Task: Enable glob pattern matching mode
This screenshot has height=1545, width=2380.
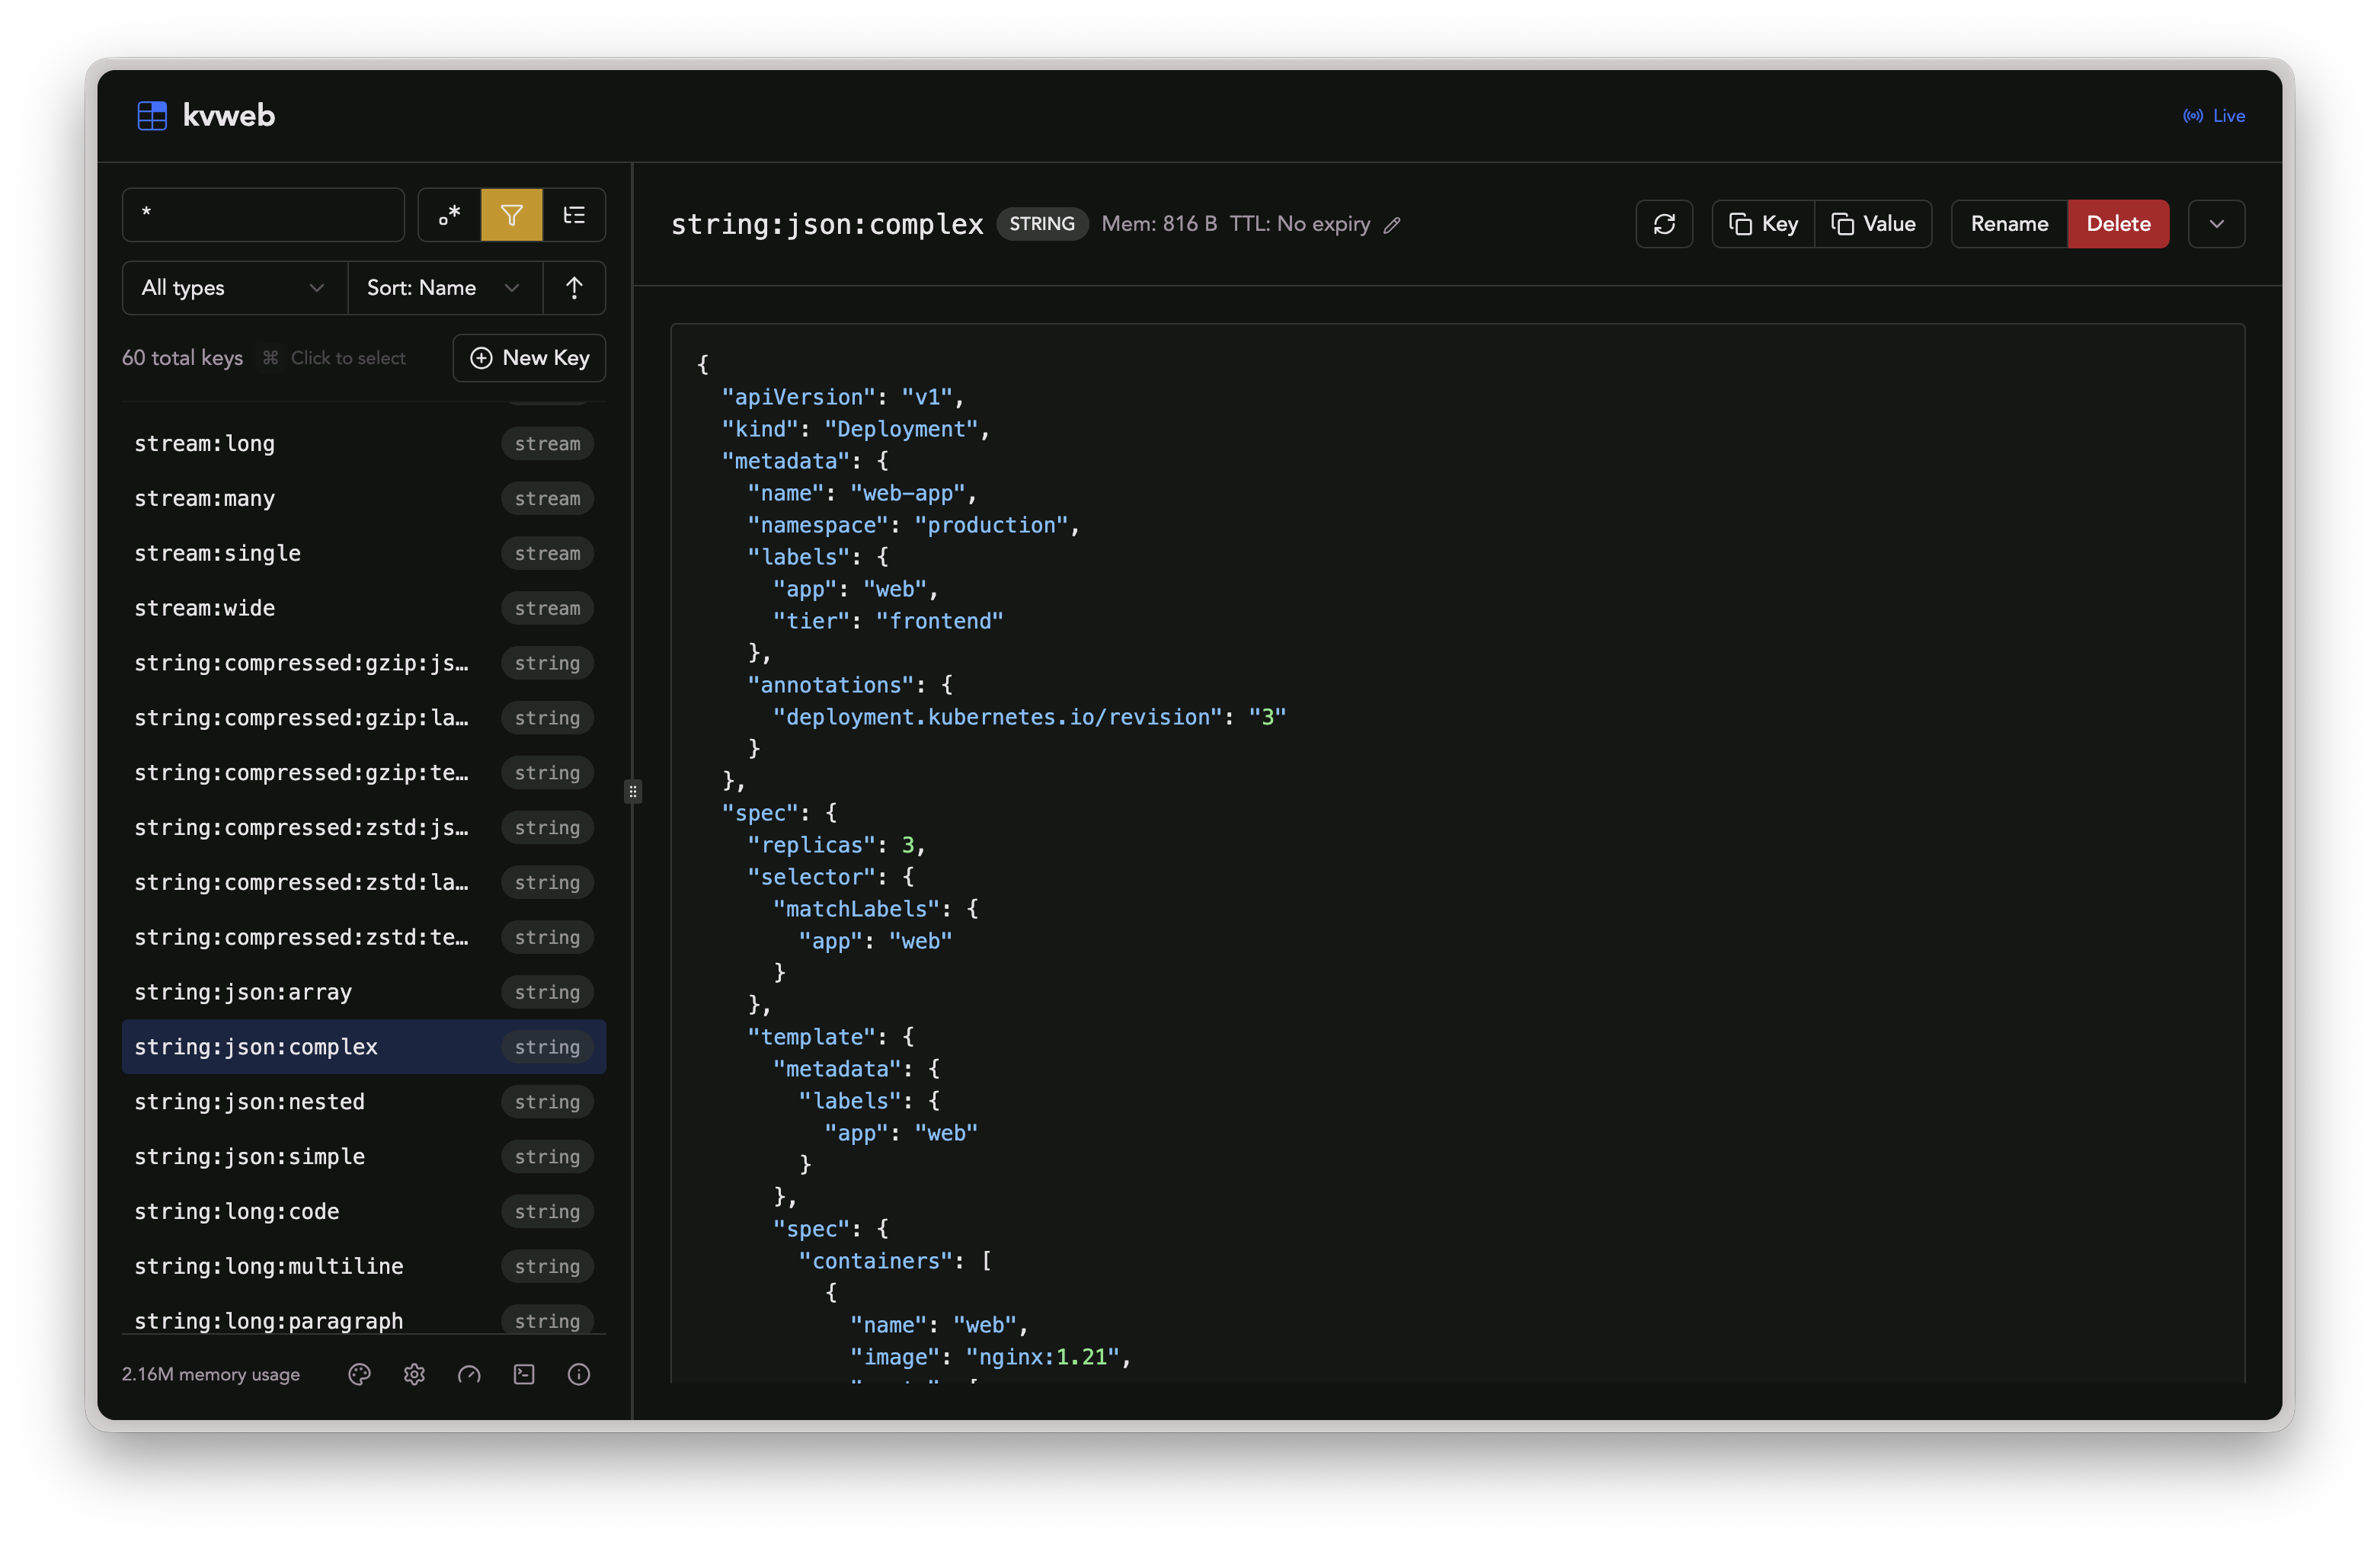Action: pyautogui.click(x=448, y=215)
